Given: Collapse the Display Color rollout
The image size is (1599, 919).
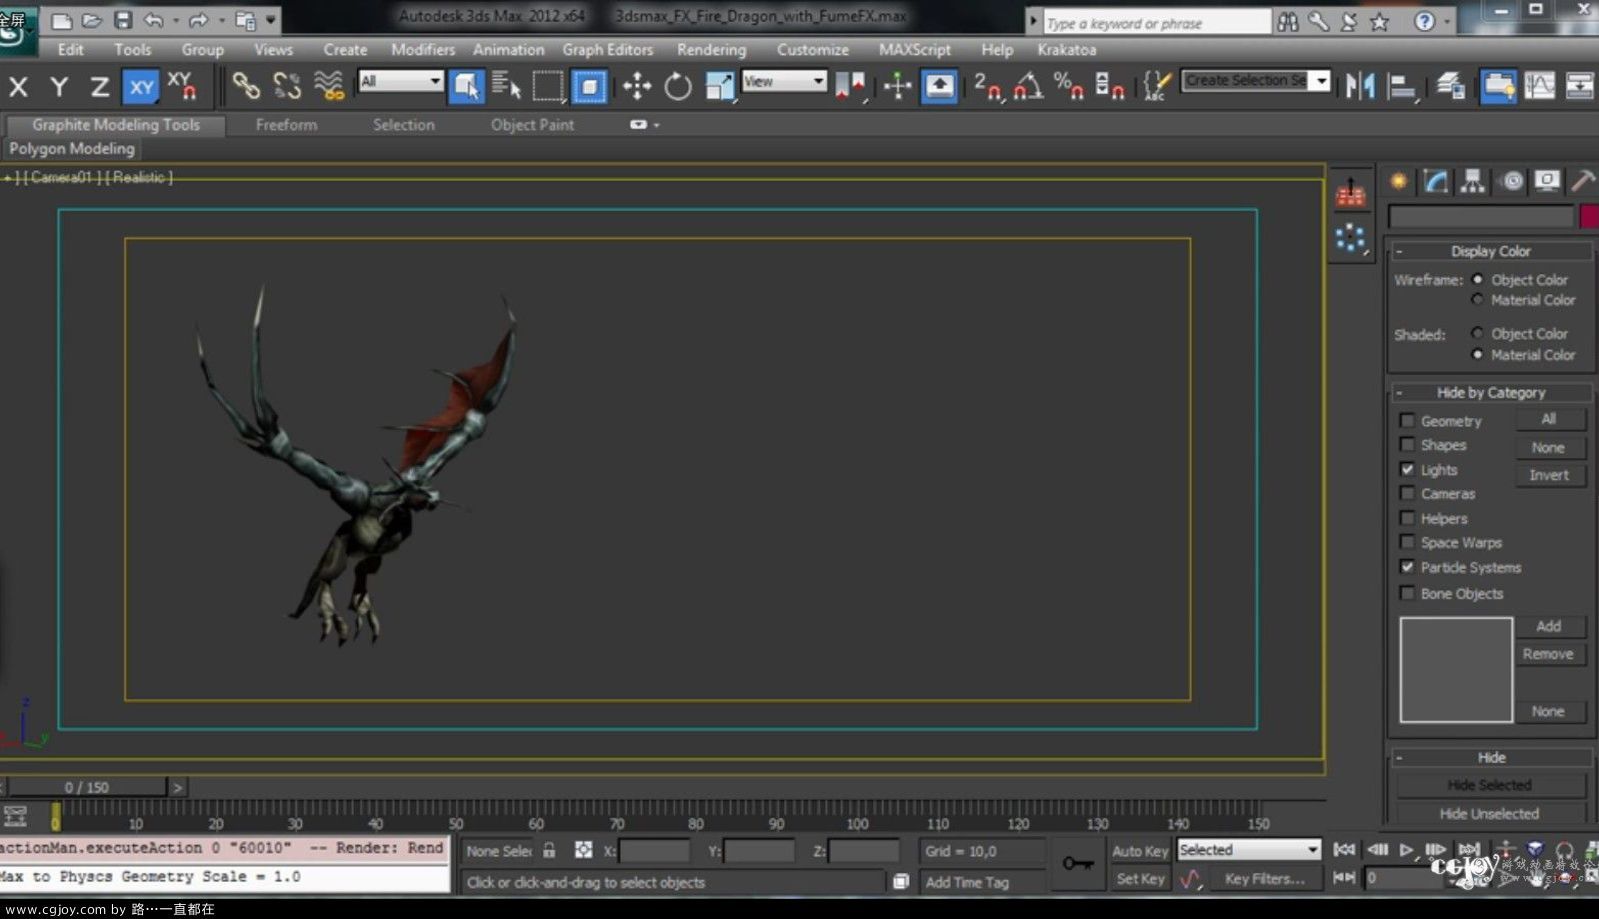Looking at the screenshot, I should click(x=1491, y=251).
